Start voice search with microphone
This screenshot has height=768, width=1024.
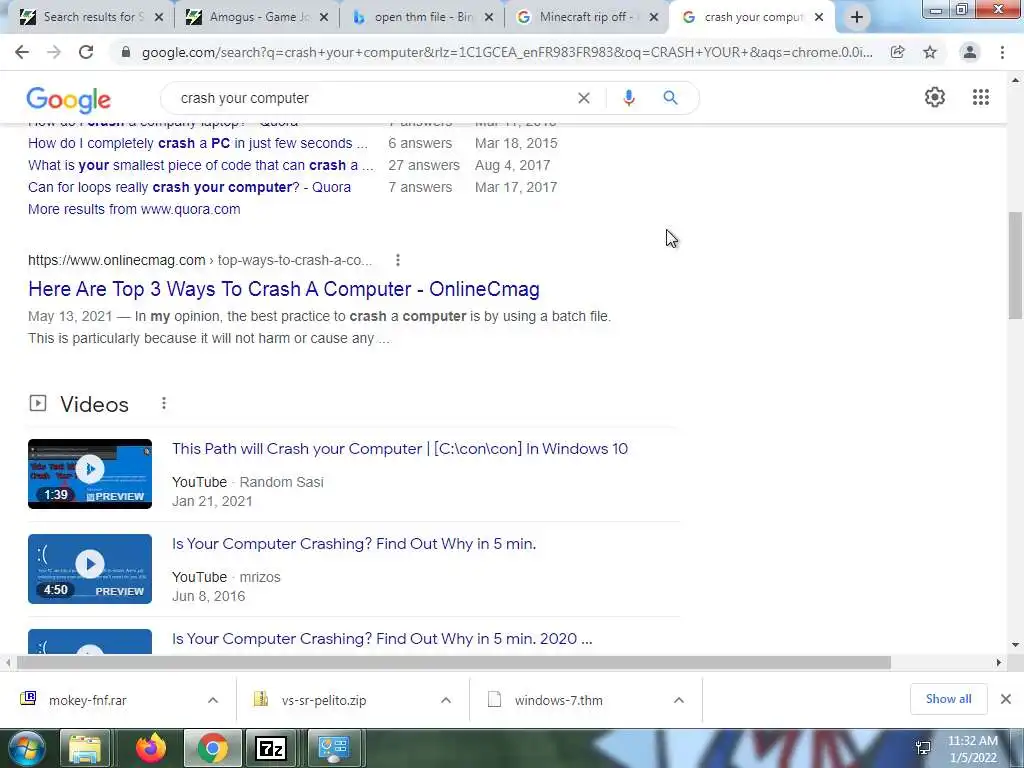628,98
